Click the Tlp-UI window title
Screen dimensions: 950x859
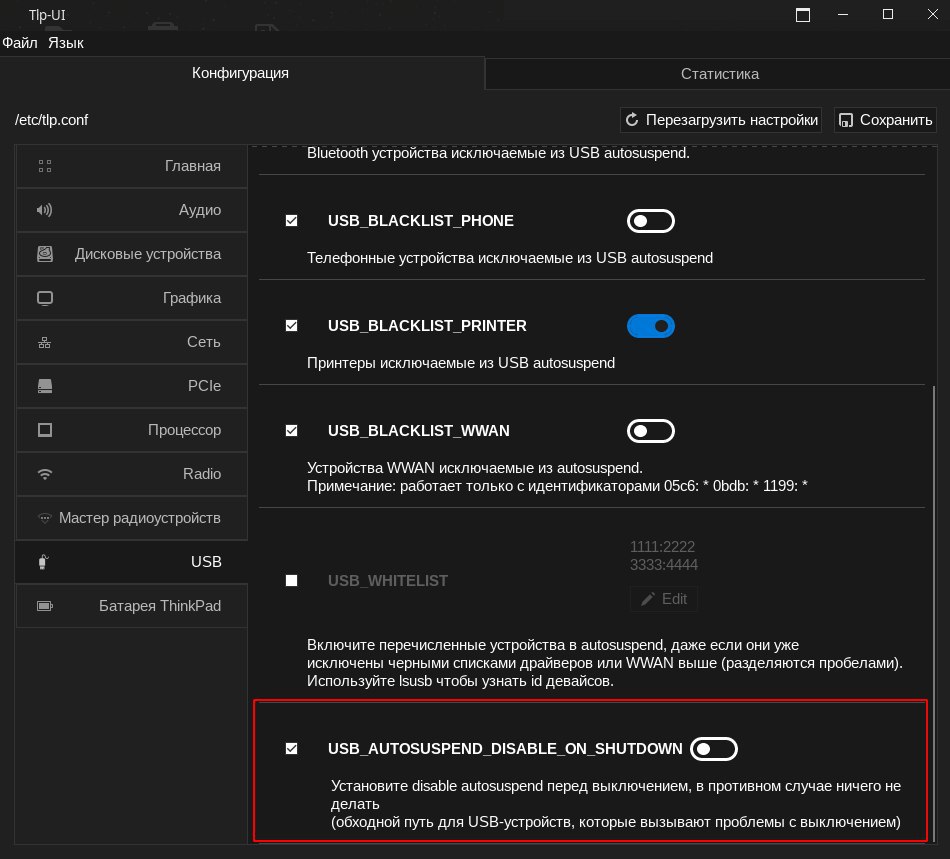47,15
